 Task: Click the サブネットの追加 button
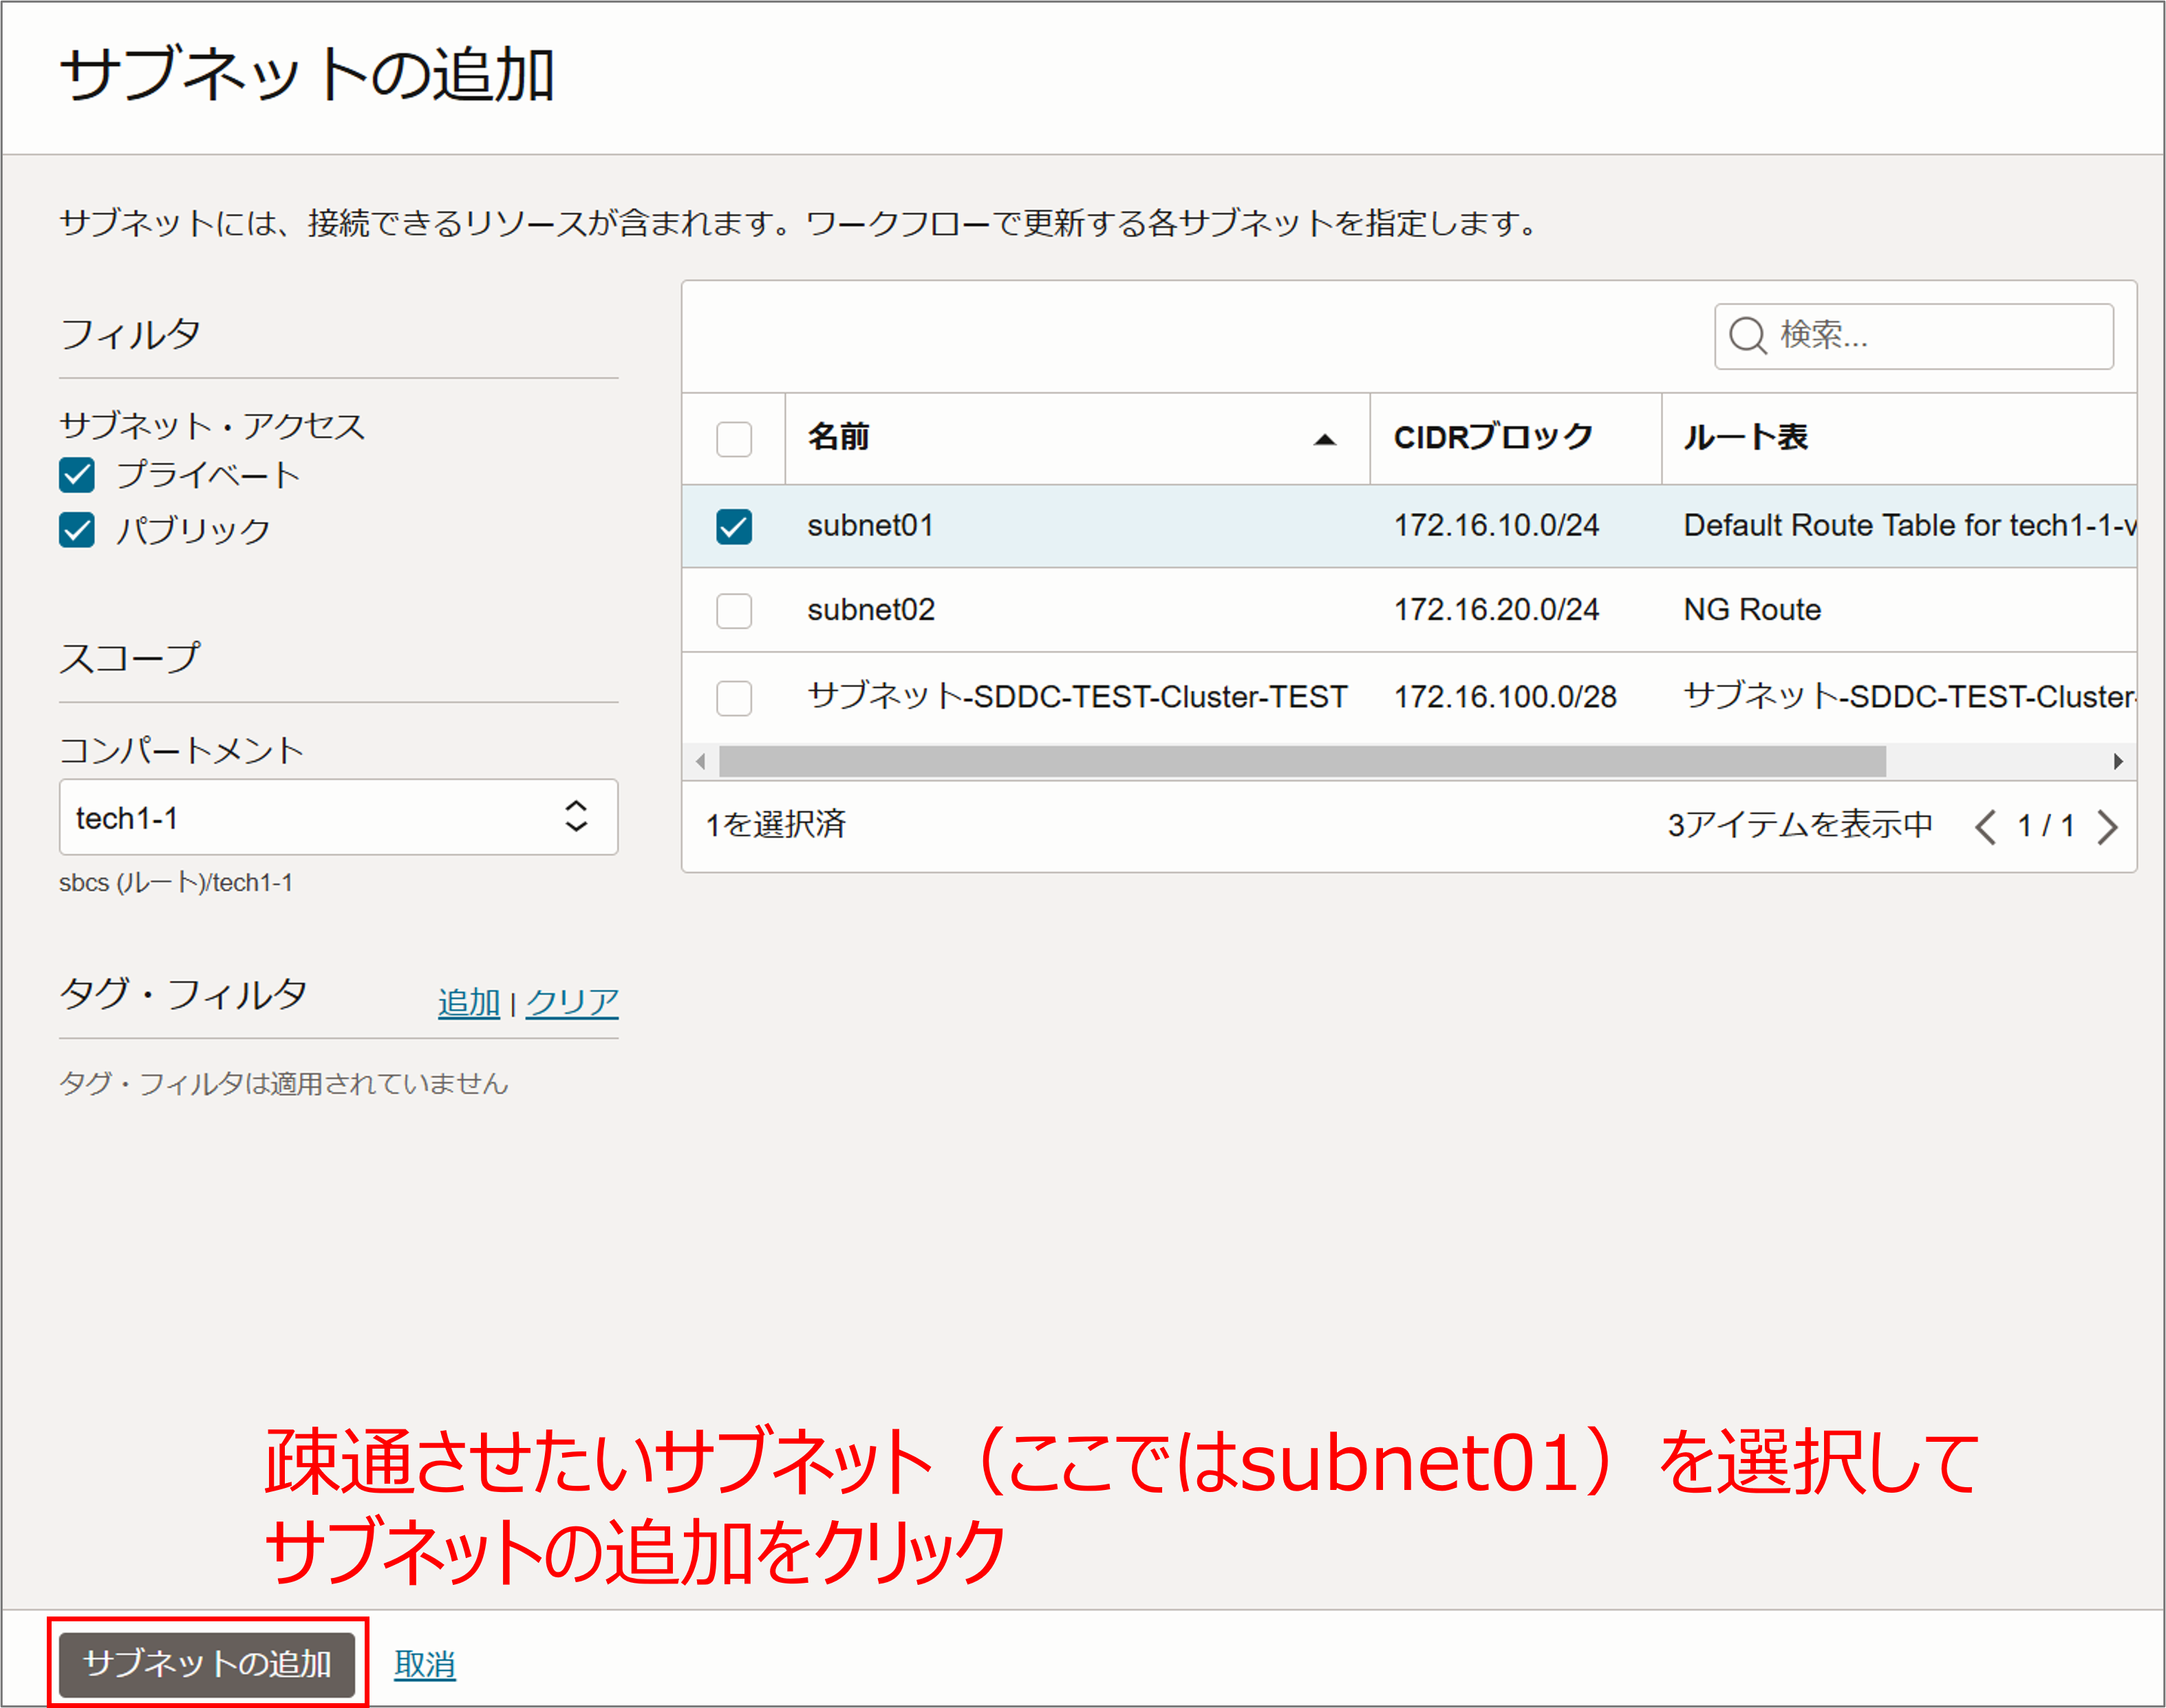[207, 1664]
